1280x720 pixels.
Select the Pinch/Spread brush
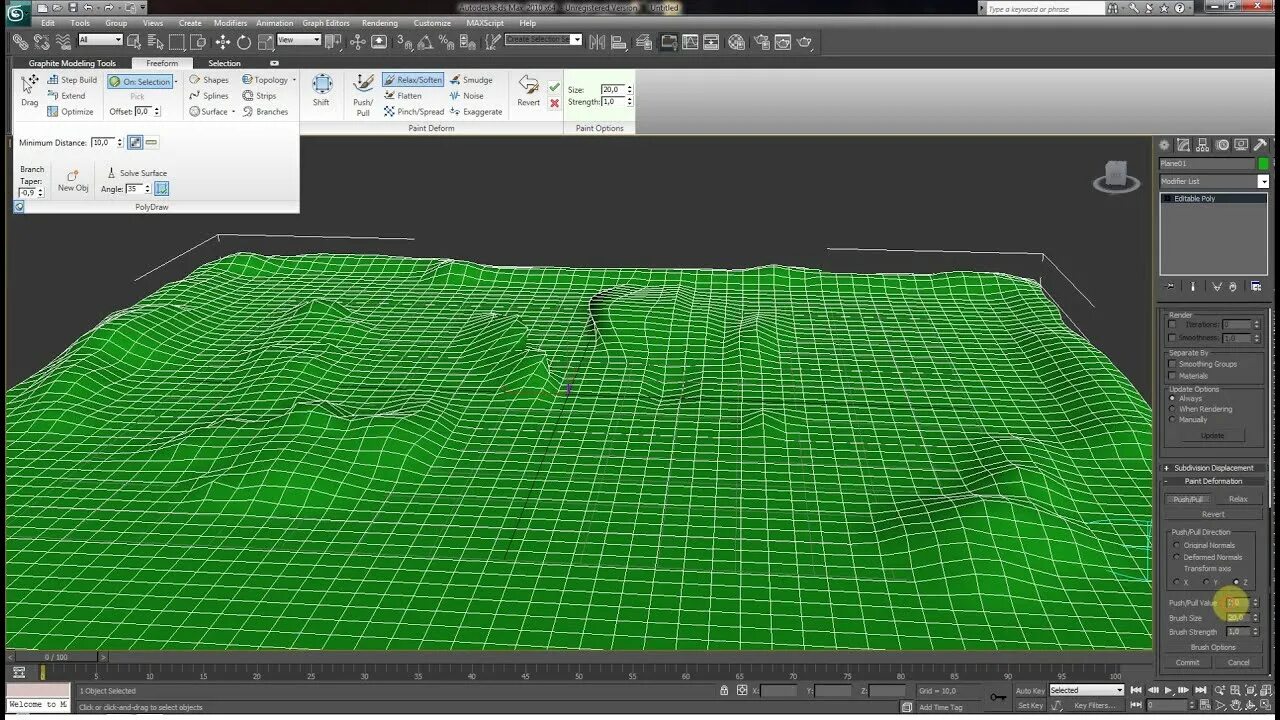pos(414,112)
